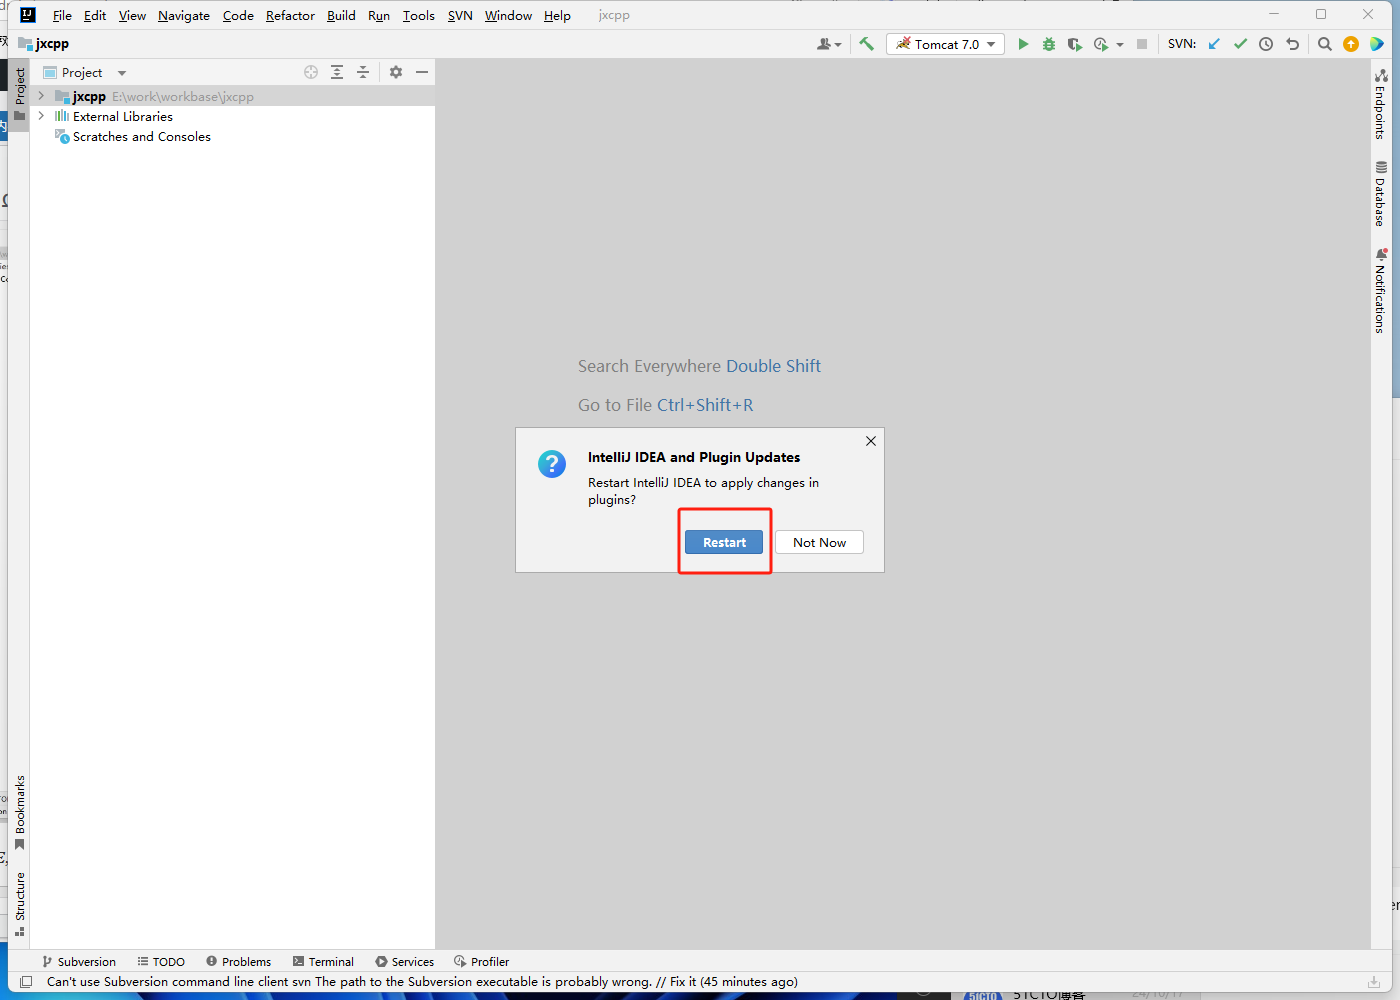1400x1000 pixels.
Task: Open the Help menu
Action: [557, 15]
